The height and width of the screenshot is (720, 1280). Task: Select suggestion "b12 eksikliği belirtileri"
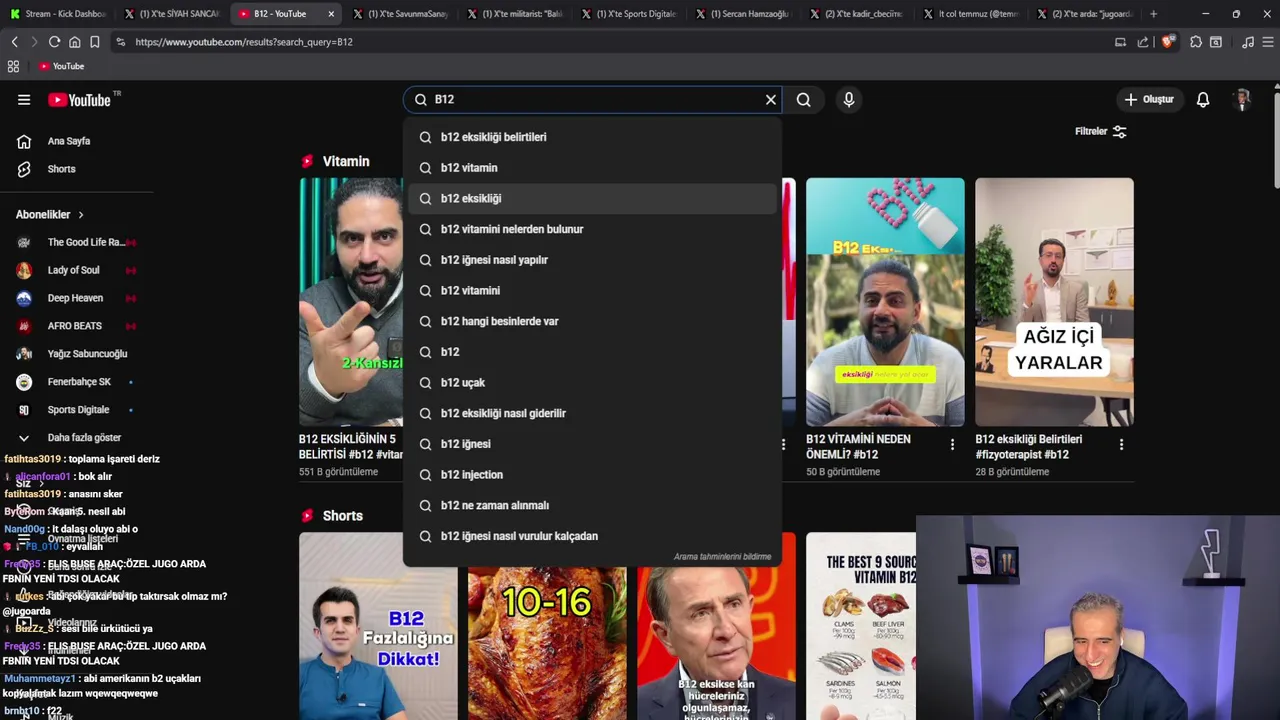click(x=592, y=137)
